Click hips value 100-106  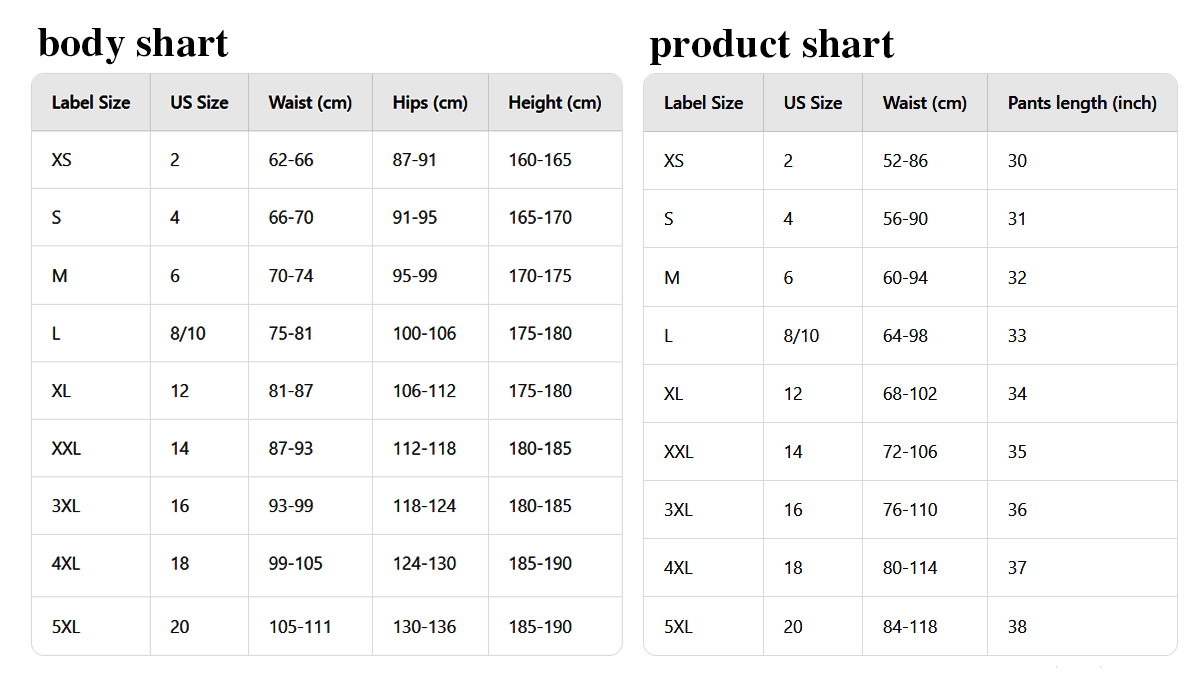pyautogui.click(x=424, y=333)
